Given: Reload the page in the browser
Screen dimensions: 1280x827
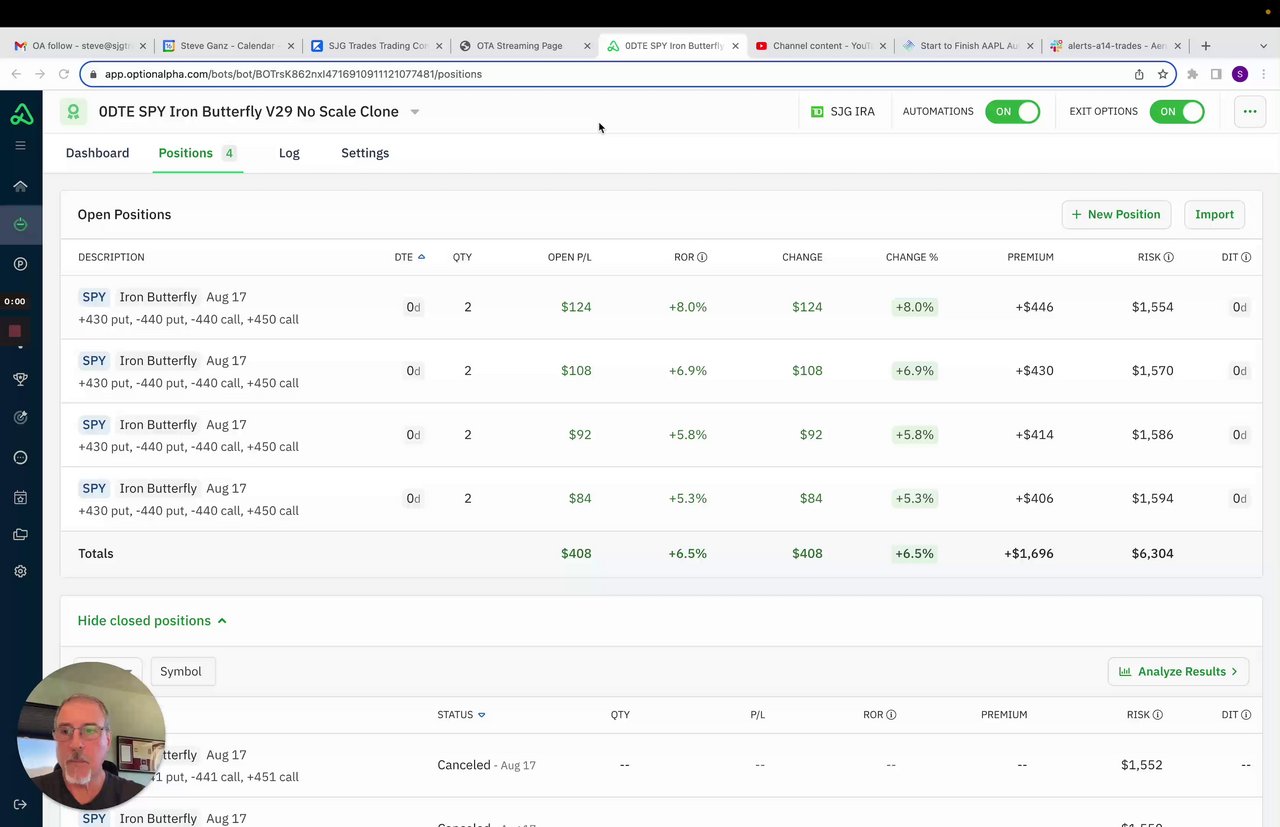Looking at the screenshot, I should pos(64,74).
